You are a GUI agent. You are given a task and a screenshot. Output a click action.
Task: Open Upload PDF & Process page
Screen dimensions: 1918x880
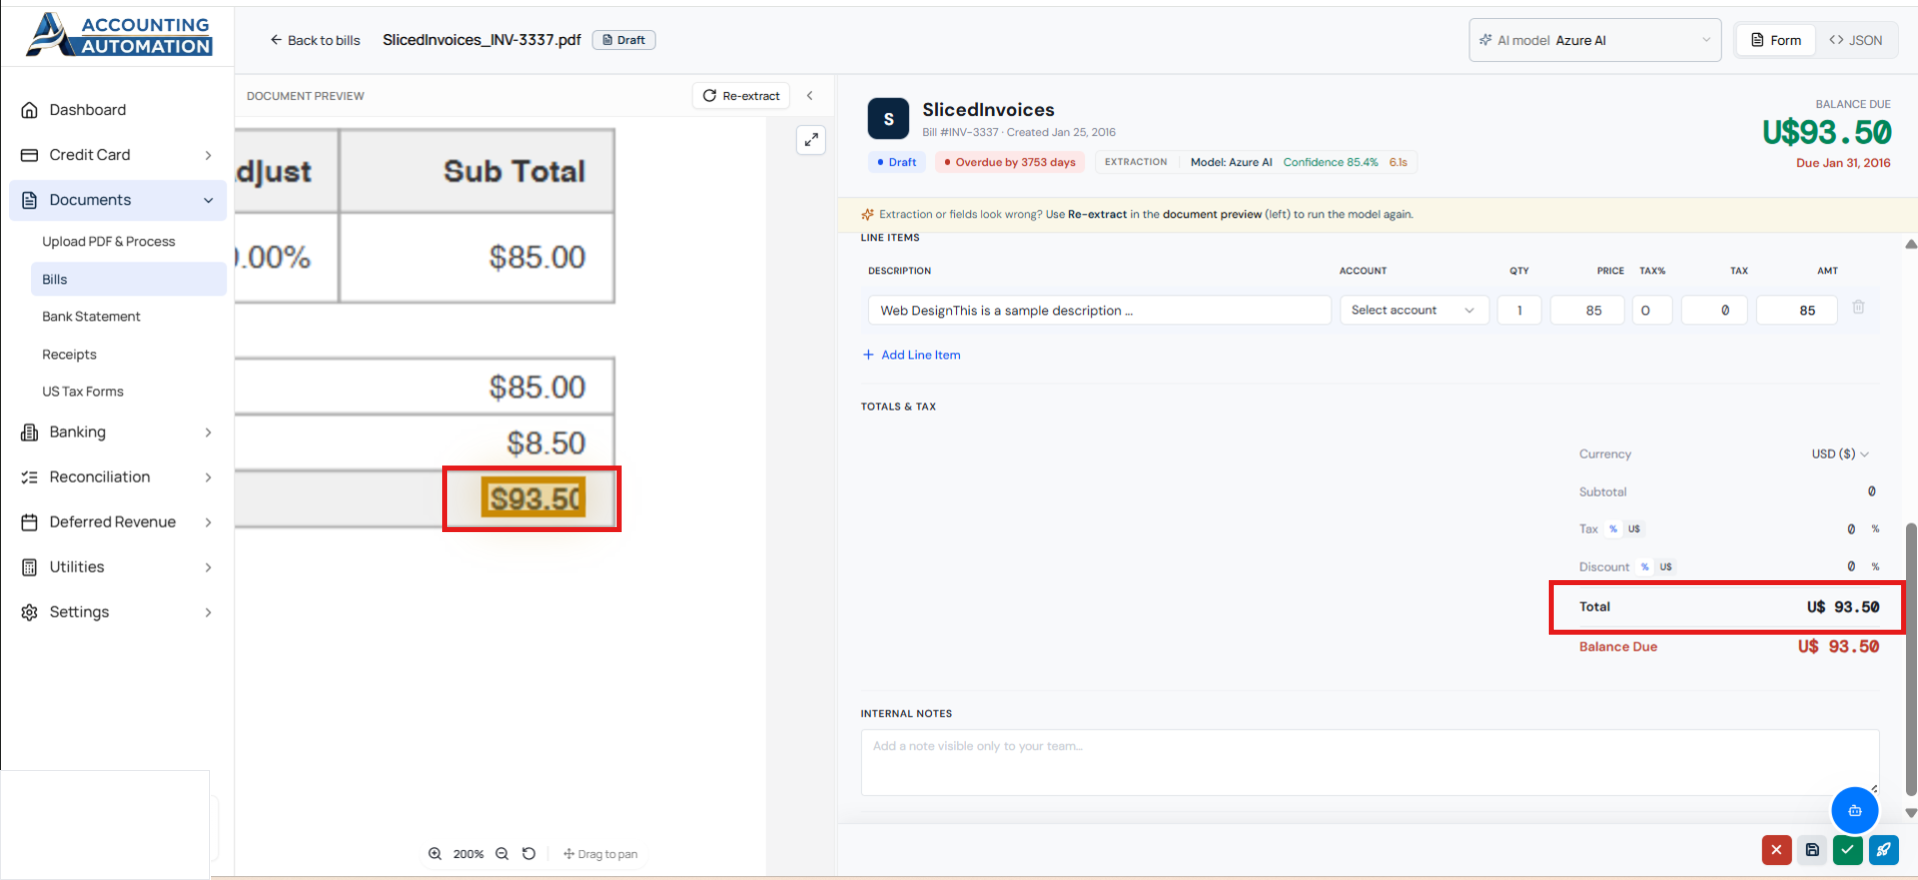108,242
